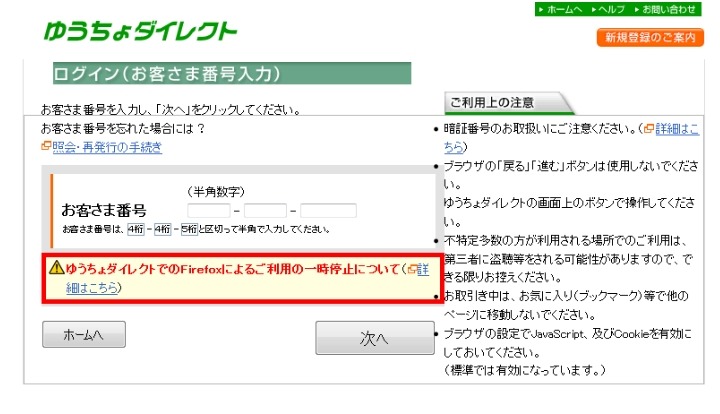Screen dimensions: 720x414
Task: Click the ゆうちょダイレクト logo
Action: click(x=140, y=32)
